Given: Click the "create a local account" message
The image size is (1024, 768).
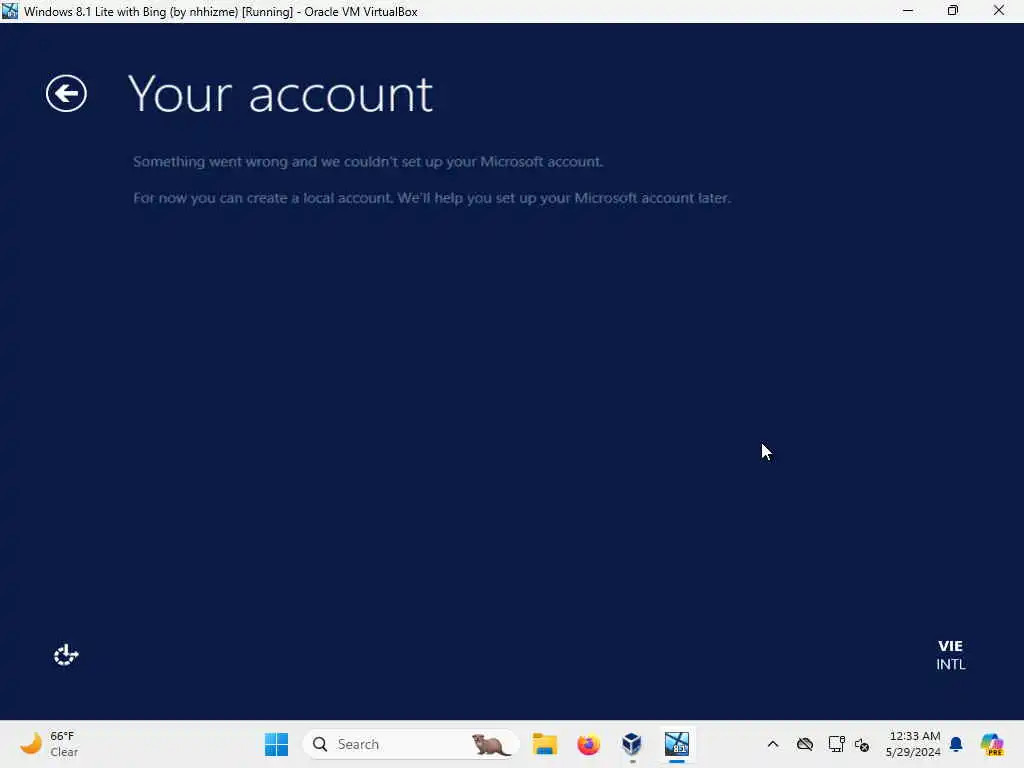Looking at the screenshot, I should (x=431, y=198).
